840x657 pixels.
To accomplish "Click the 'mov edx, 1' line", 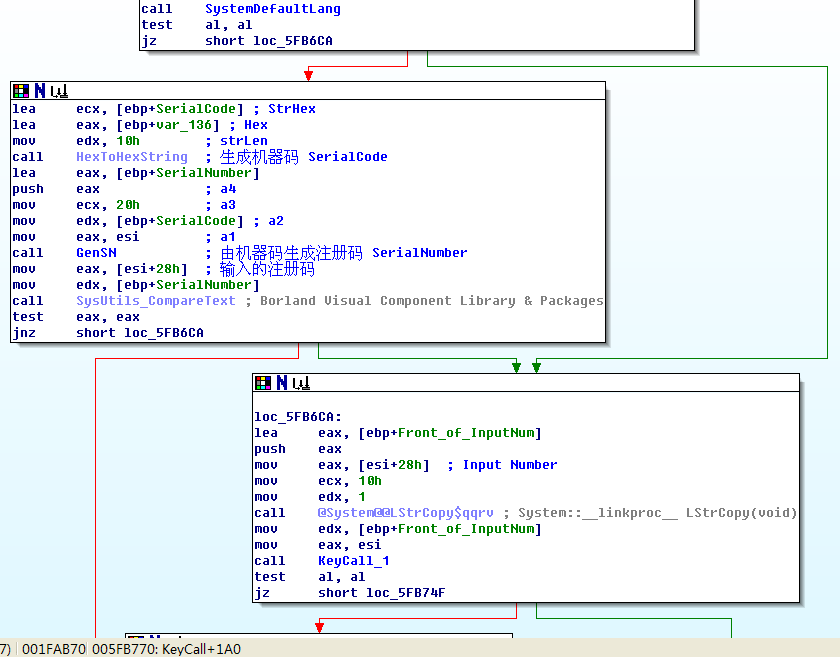I will [x=310, y=497].
